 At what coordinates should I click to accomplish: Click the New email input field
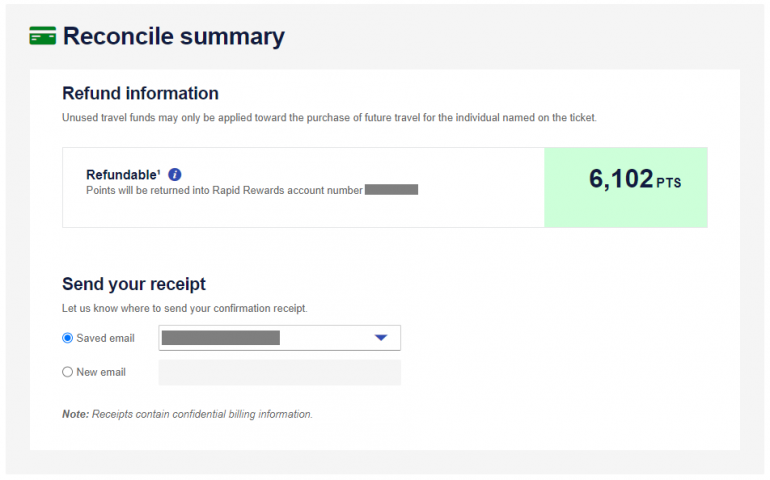[280, 373]
